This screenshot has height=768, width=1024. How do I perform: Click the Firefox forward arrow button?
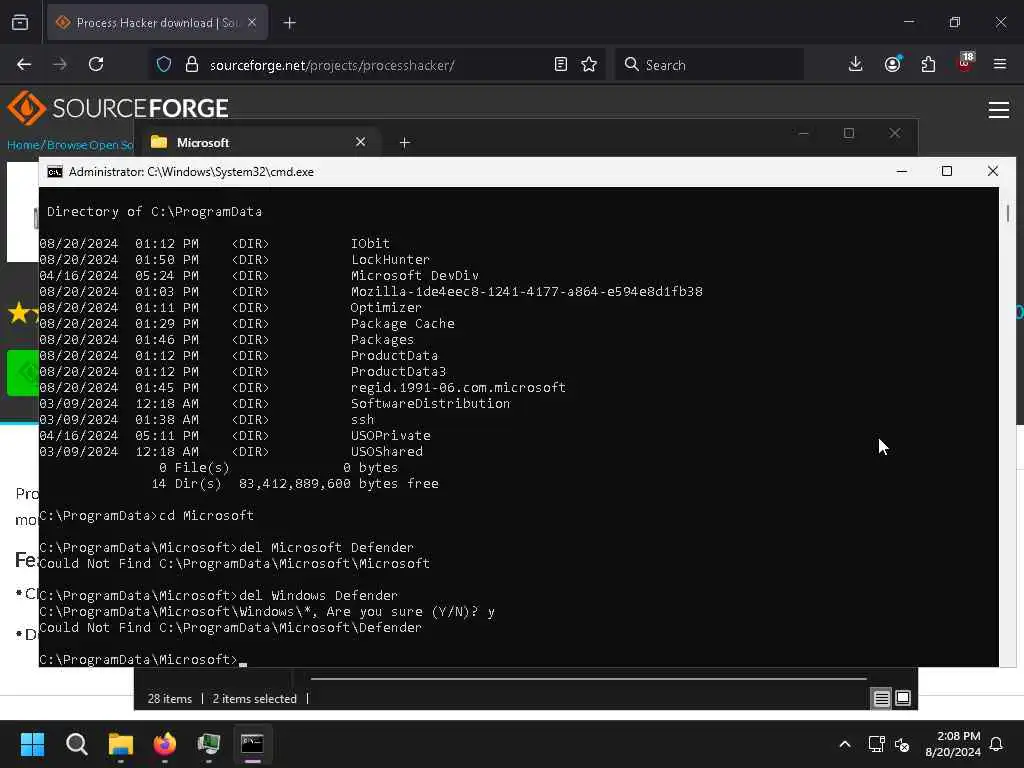tap(60, 64)
